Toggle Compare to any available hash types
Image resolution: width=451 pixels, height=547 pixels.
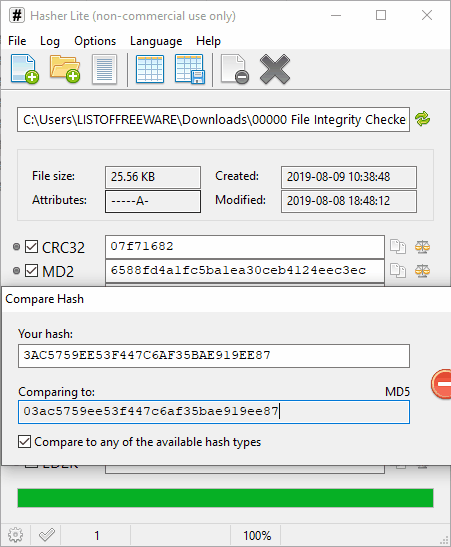(x=24, y=442)
